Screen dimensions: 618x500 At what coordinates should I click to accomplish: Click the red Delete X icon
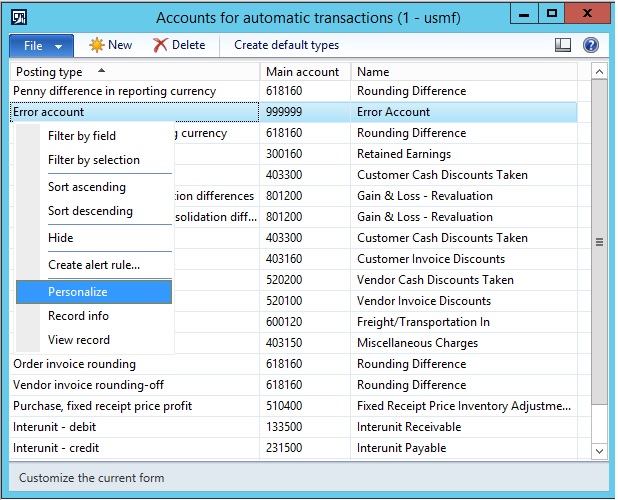click(160, 45)
